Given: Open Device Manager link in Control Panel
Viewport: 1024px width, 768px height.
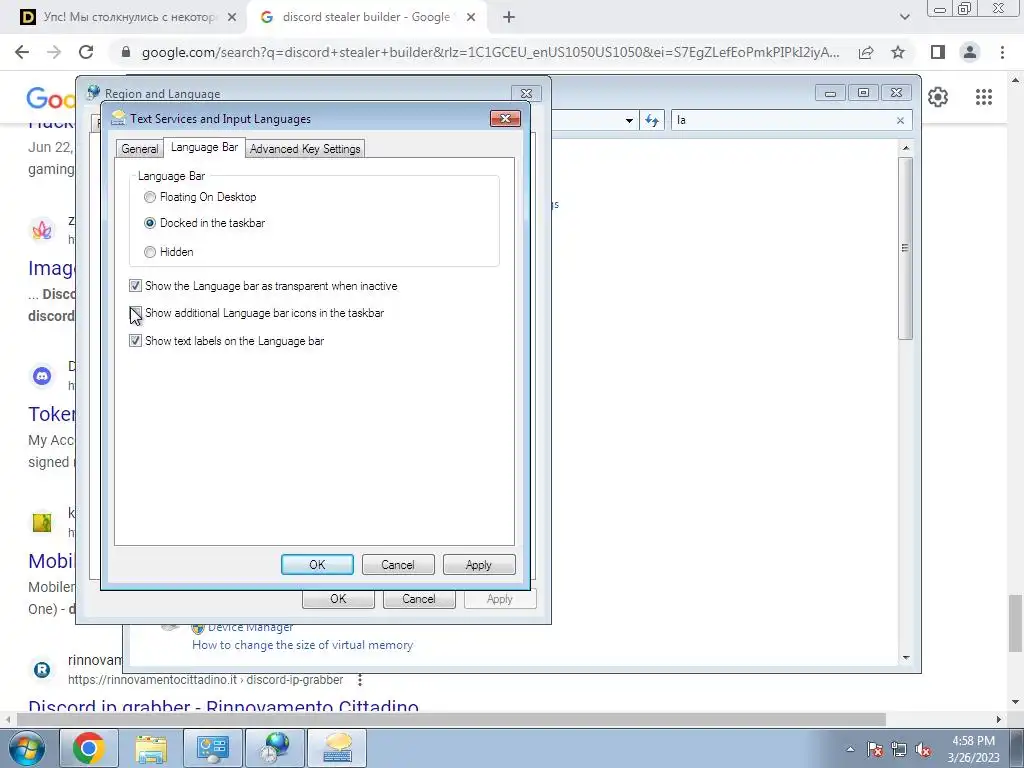Looking at the screenshot, I should point(250,628).
